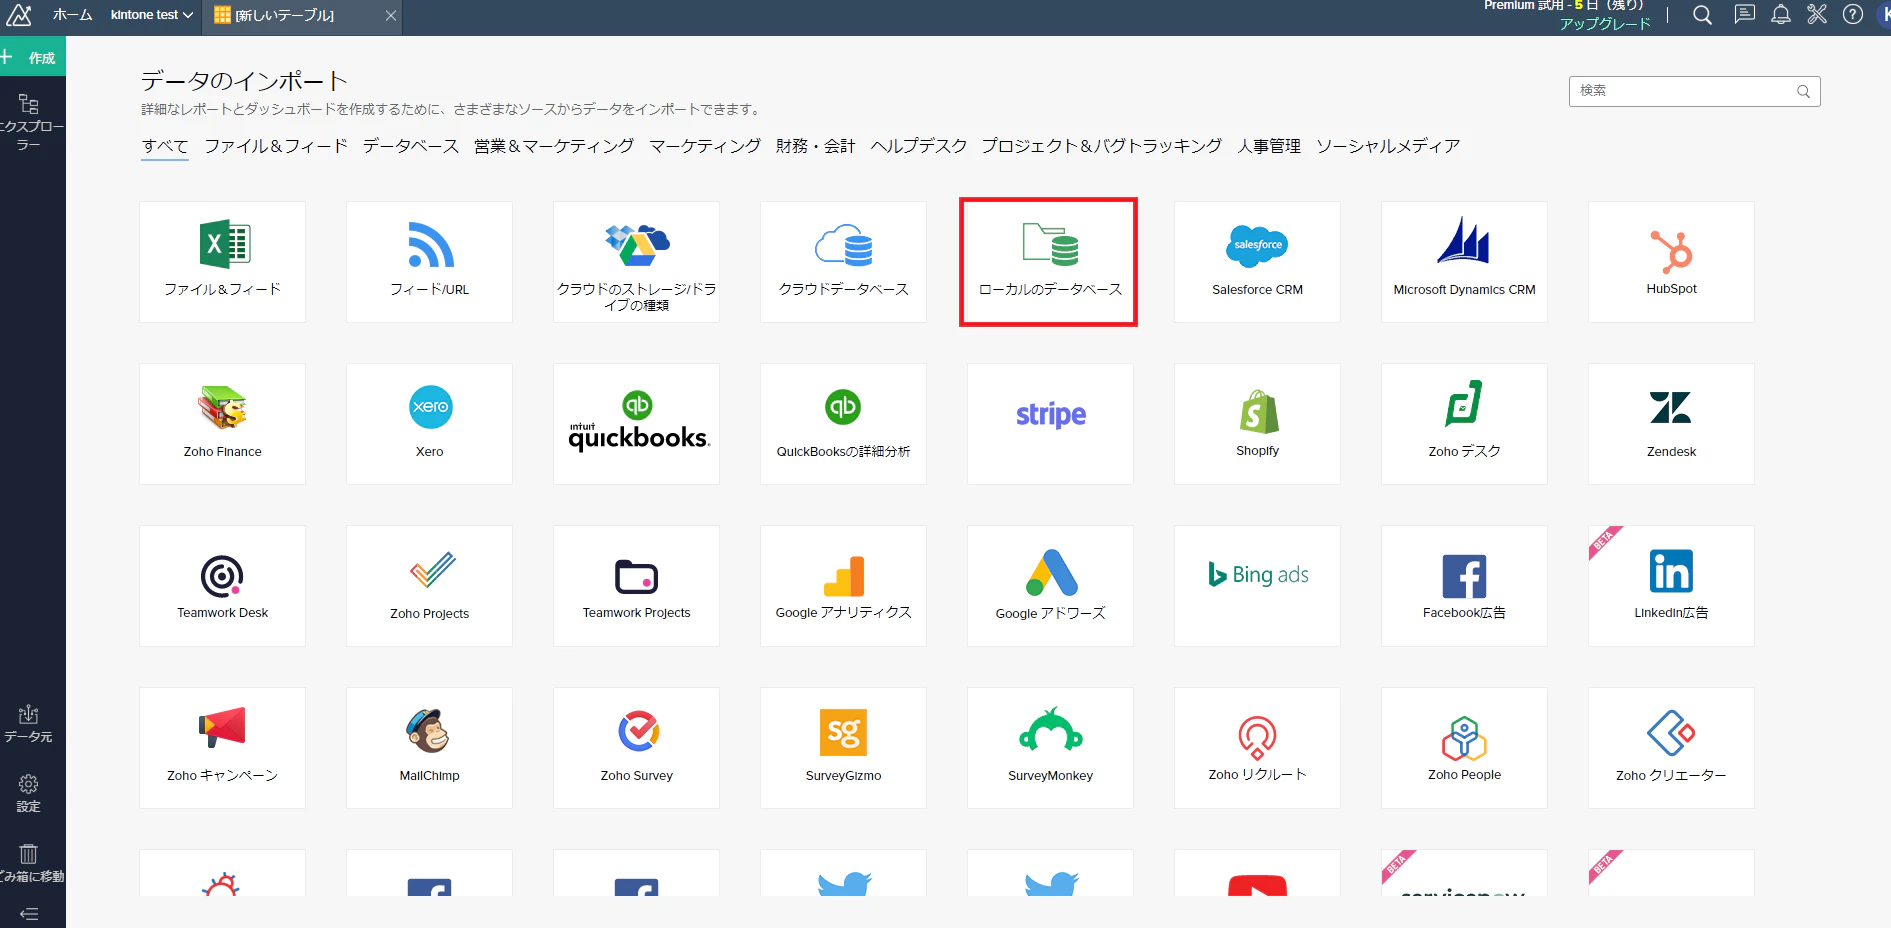Select the Zoho Survey connector
The width and height of the screenshot is (1891, 928).
tap(636, 748)
